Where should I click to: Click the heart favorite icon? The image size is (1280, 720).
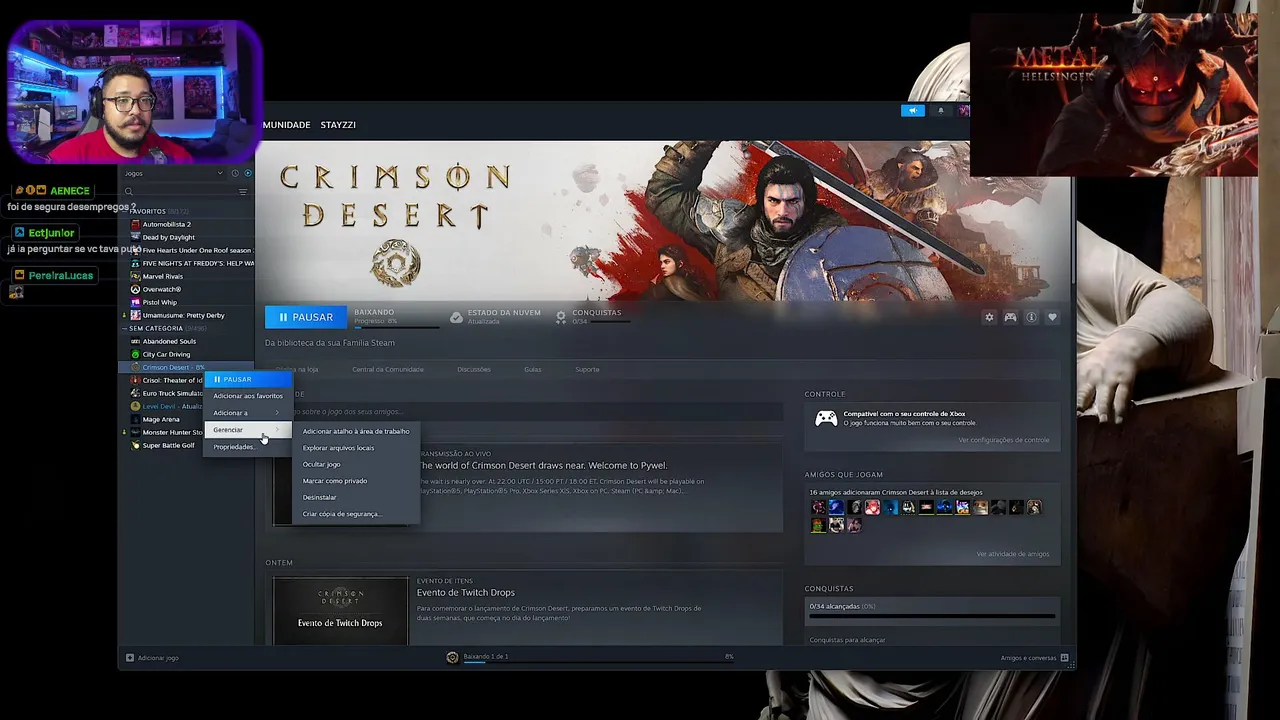[x=1052, y=317]
